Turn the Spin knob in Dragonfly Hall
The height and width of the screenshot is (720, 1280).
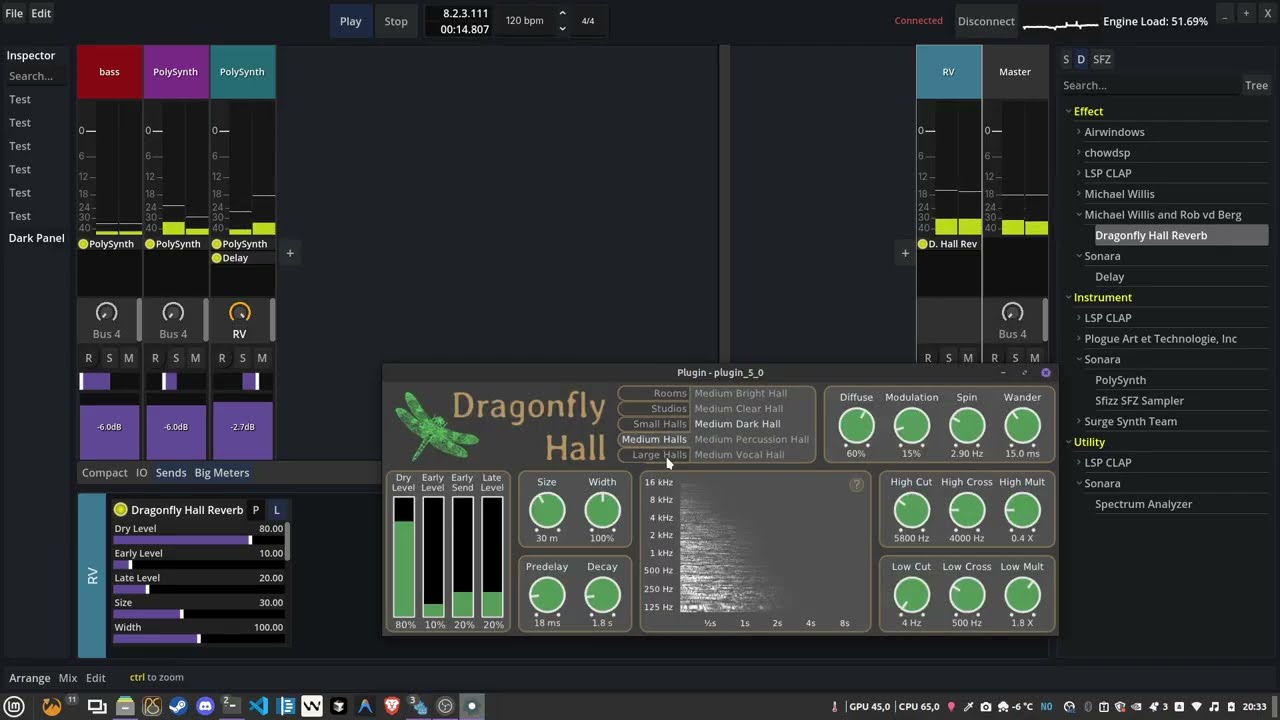(966, 427)
